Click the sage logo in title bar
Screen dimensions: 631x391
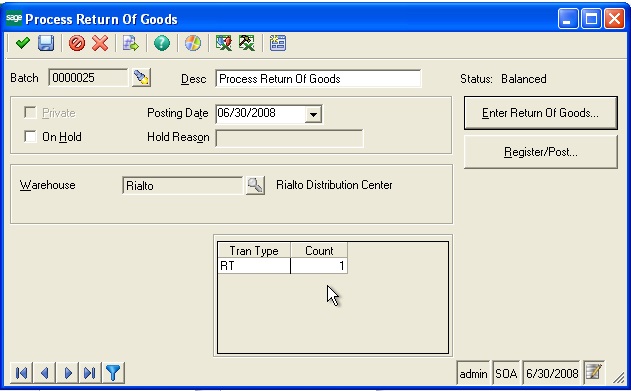point(14,18)
